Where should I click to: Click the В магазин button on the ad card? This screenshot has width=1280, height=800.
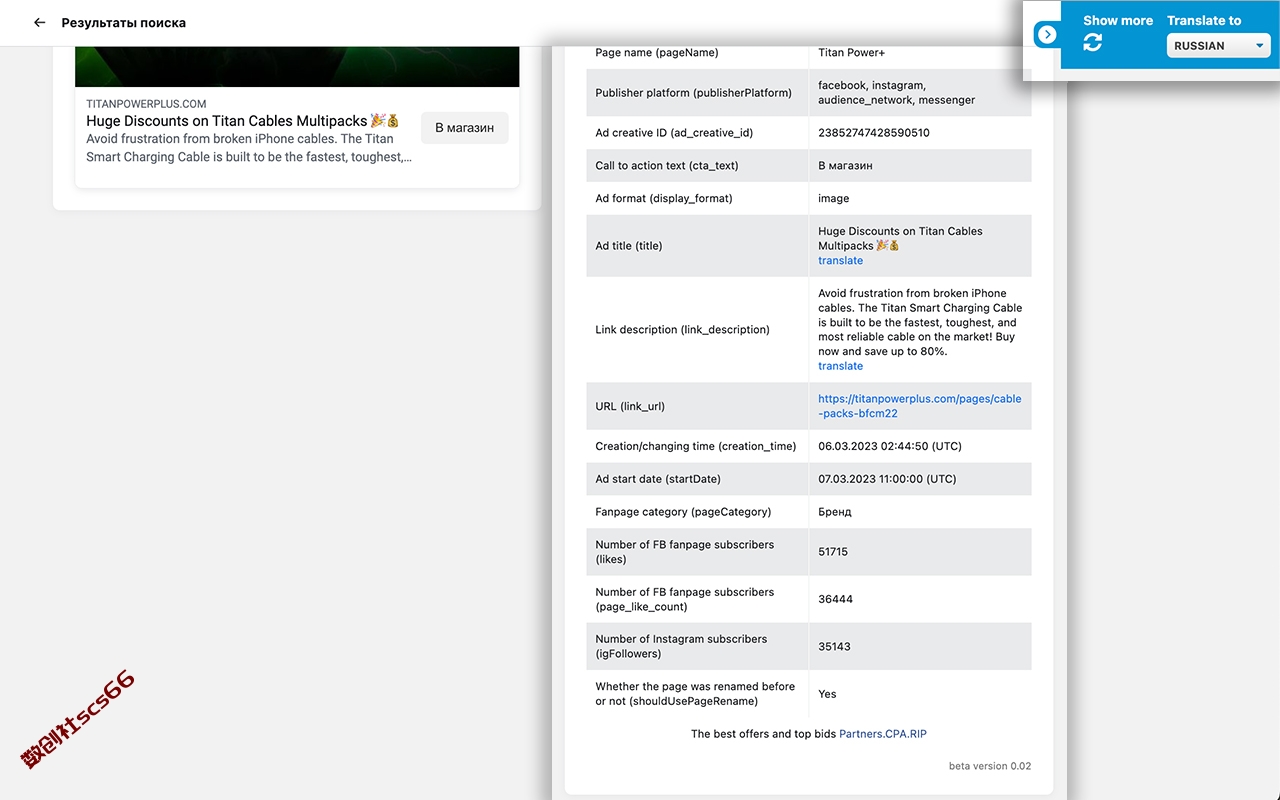465,128
